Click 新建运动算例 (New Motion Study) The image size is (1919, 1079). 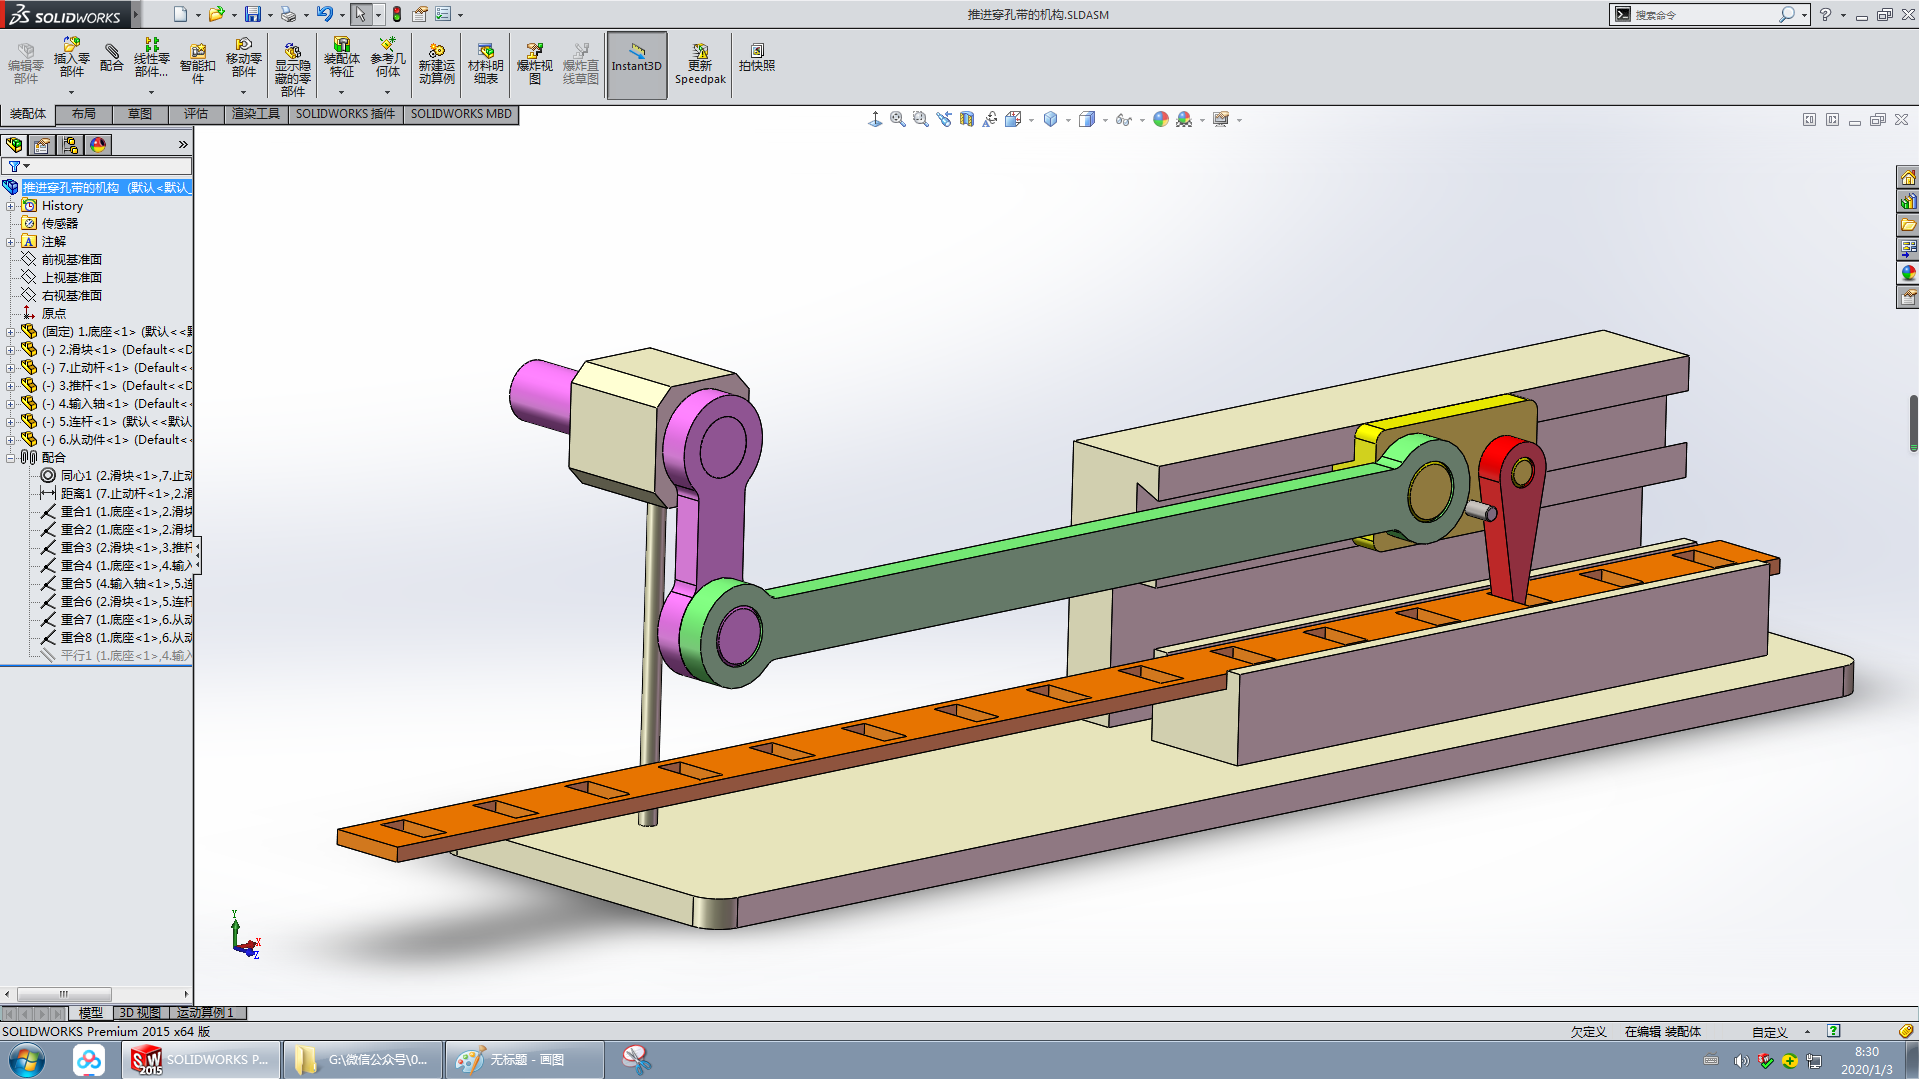tap(437, 64)
